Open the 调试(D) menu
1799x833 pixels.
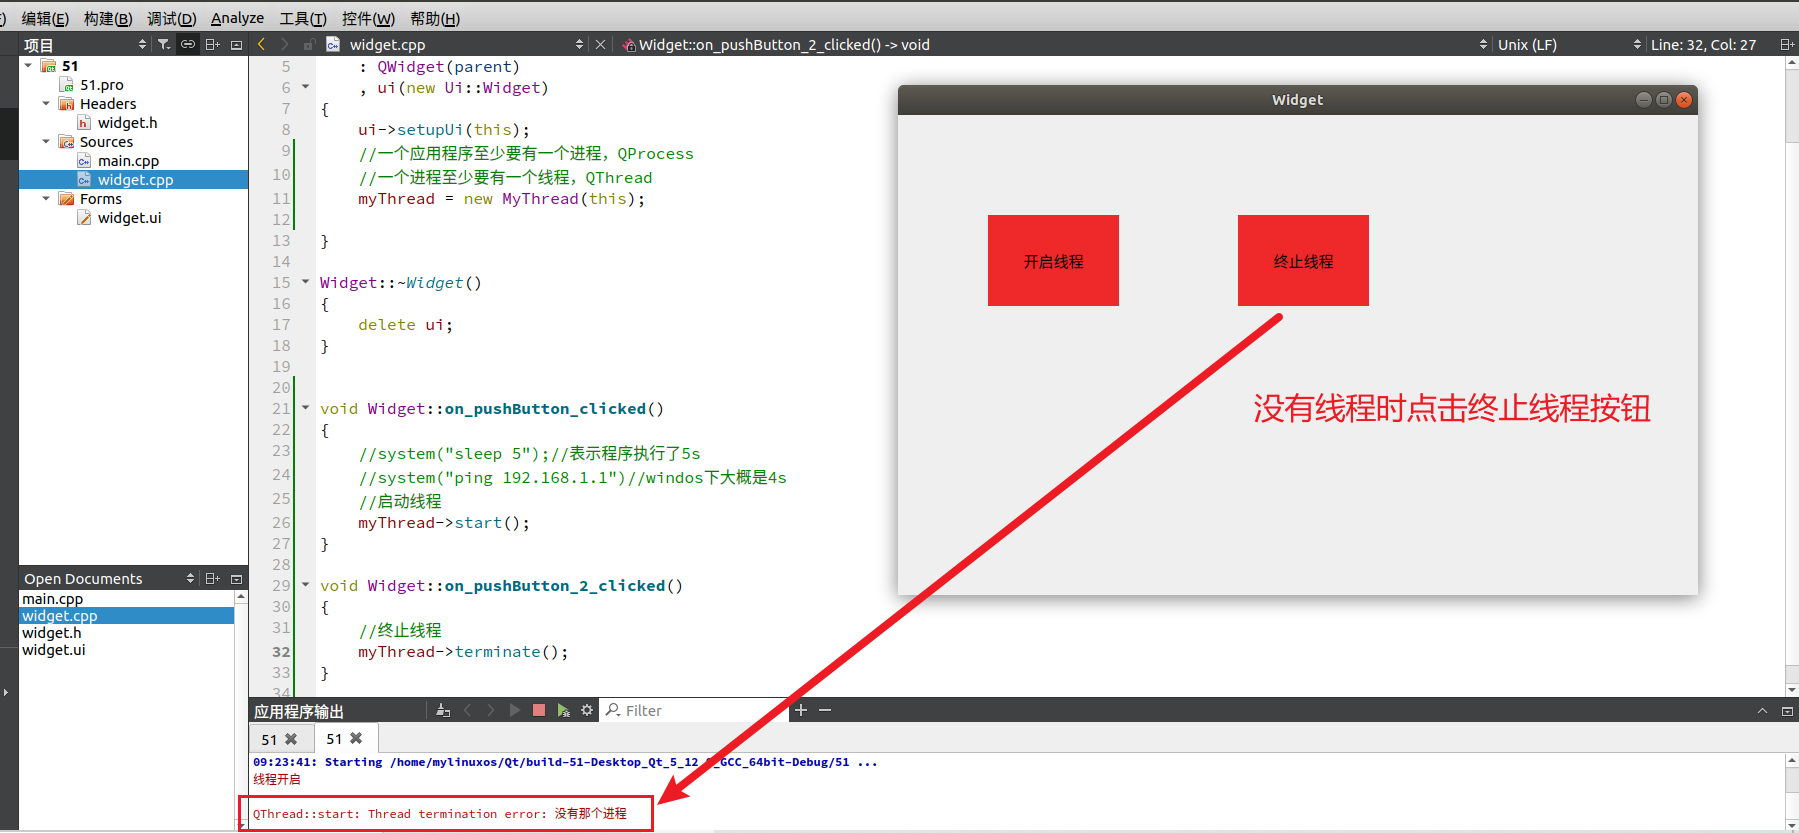(171, 18)
